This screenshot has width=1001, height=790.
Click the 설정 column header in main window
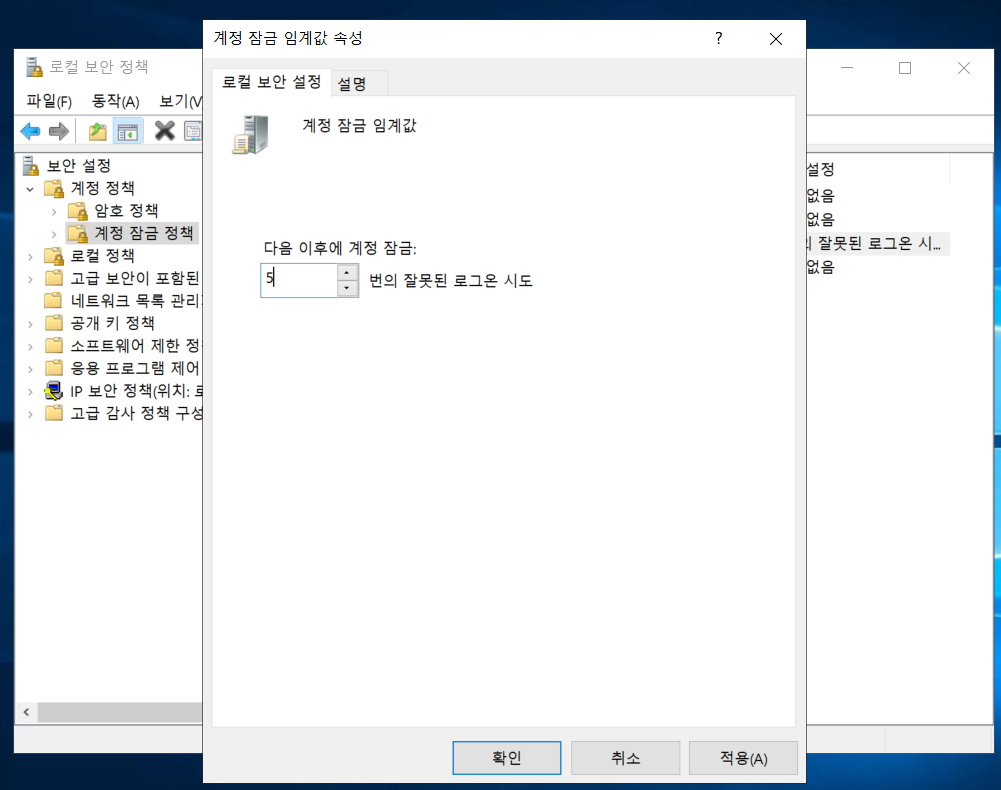878,169
